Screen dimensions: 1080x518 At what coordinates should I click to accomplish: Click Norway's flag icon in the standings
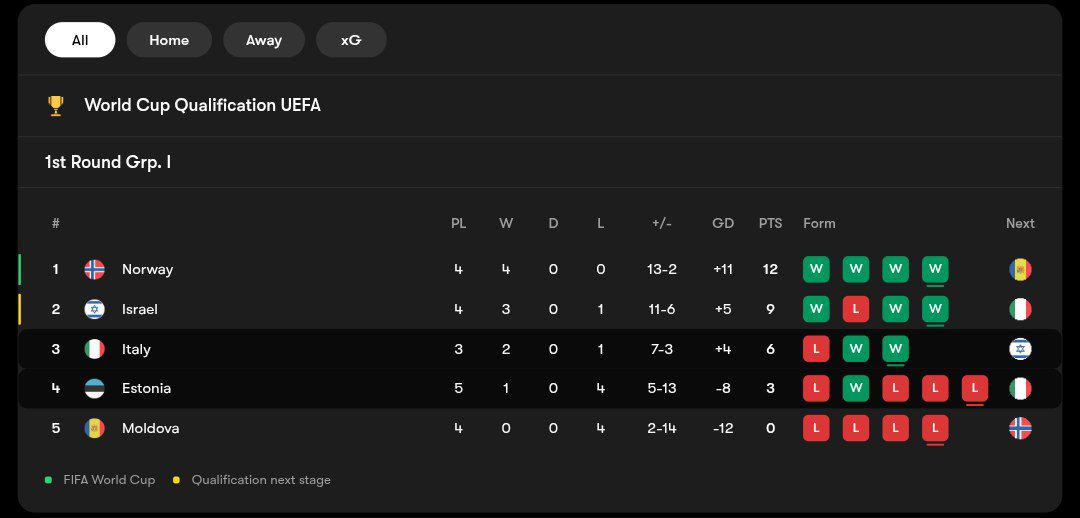(95, 269)
